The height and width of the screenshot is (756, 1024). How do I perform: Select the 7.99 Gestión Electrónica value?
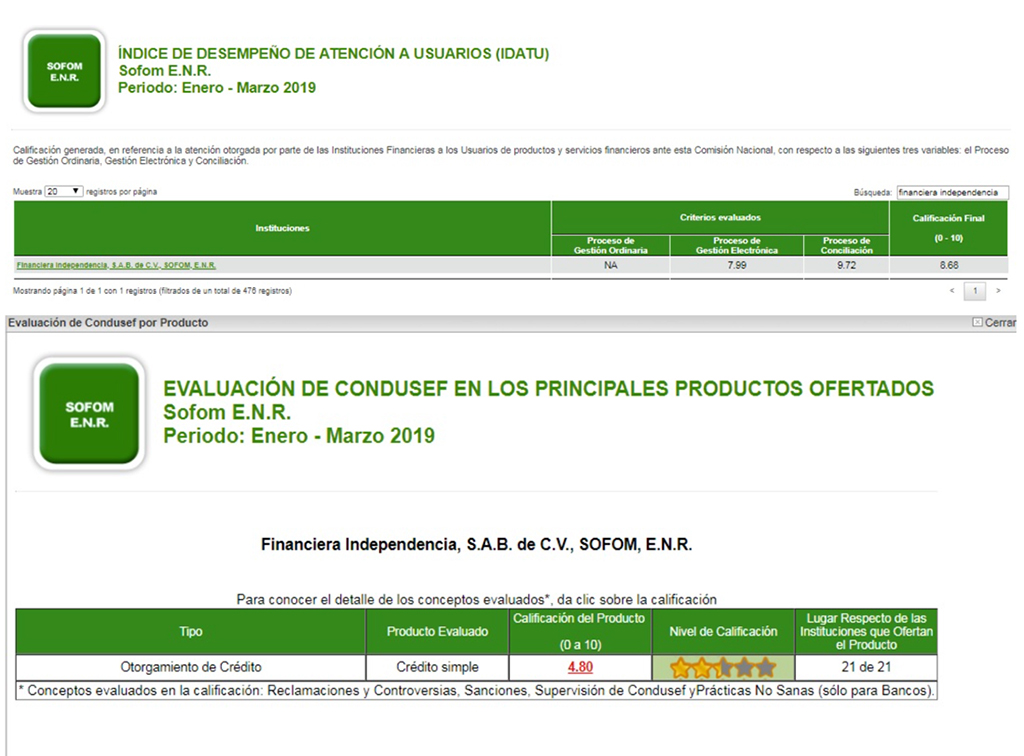737,265
